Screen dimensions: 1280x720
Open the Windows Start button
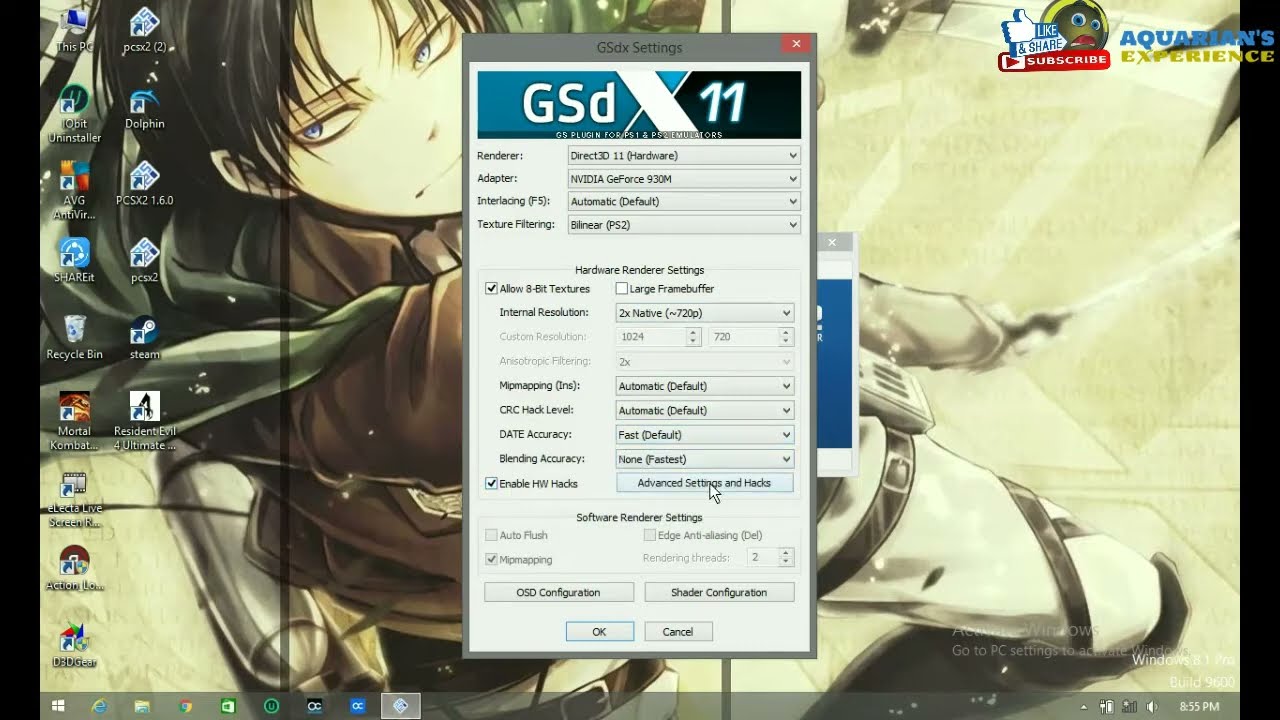point(58,706)
